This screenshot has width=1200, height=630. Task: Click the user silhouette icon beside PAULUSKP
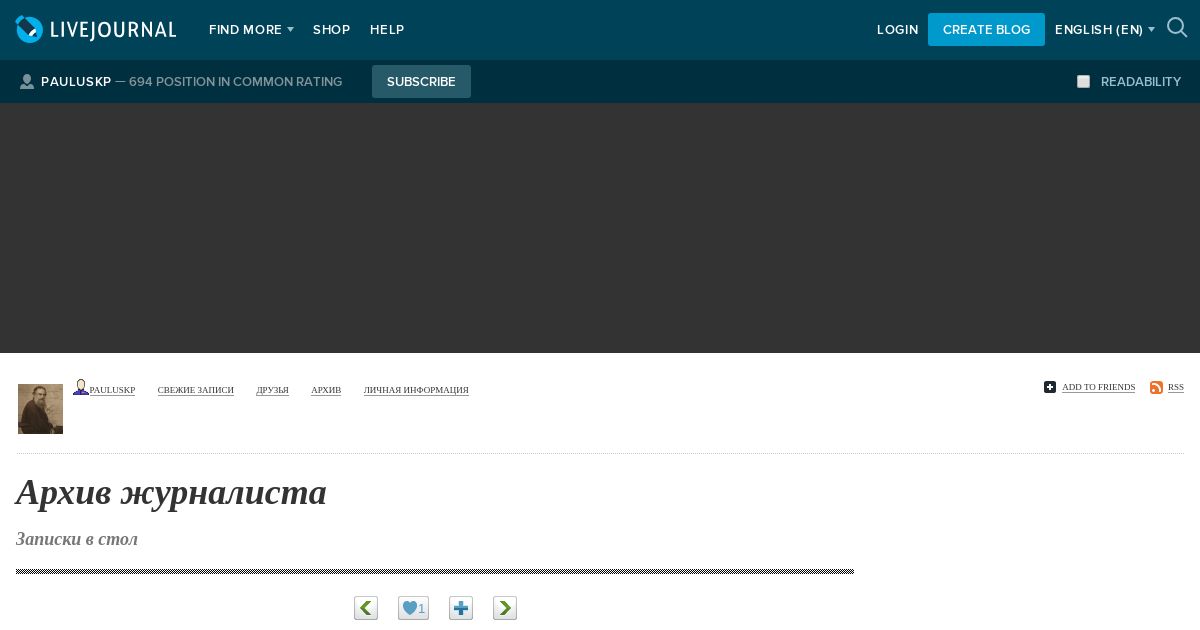[x=27, y=82]
